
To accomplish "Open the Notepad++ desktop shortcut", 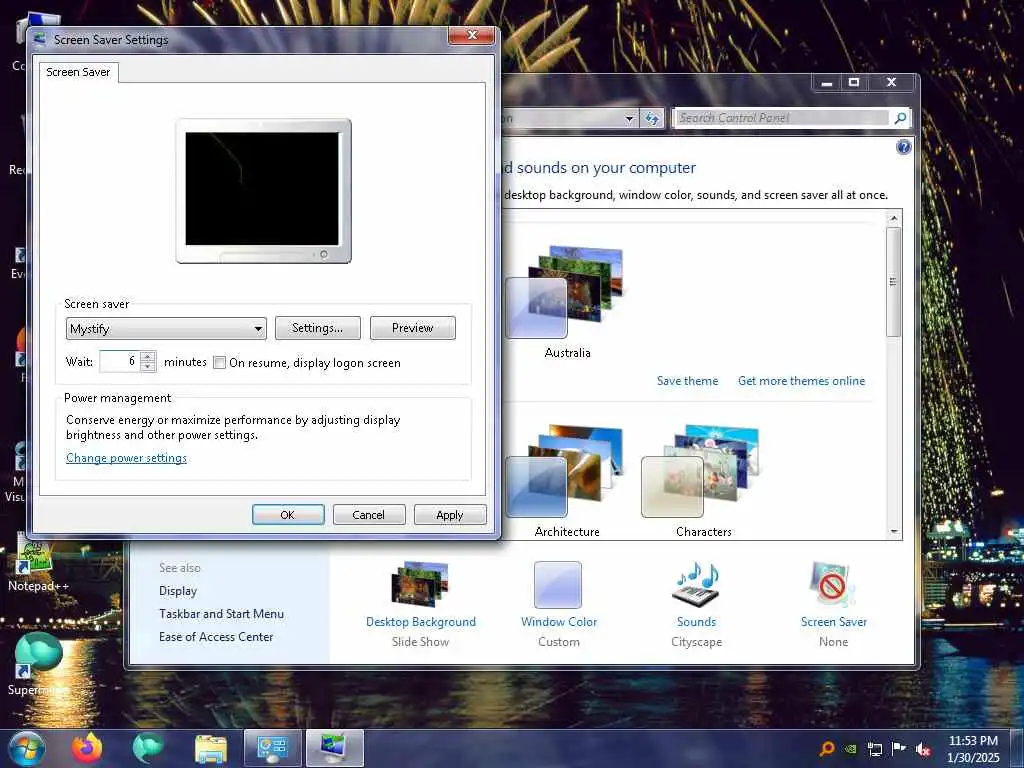I will tap(38, 562).
